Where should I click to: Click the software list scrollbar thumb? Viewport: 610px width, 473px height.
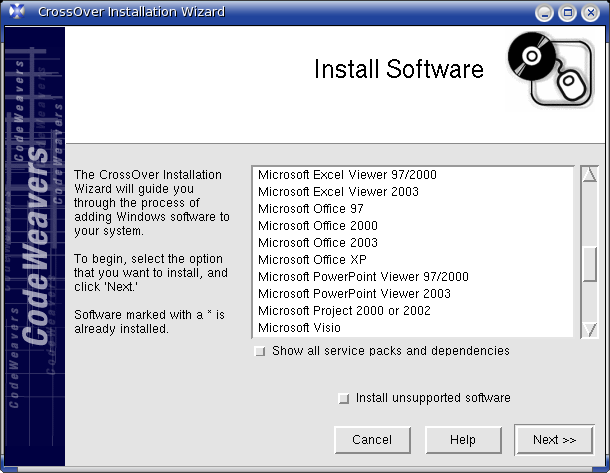pyautogui.click(x=589, y=264)
